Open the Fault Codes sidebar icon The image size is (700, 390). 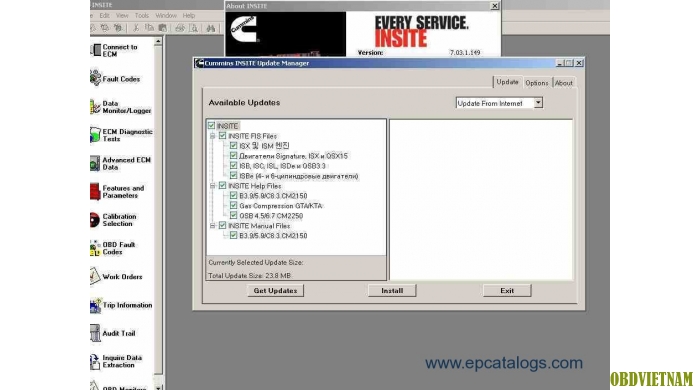[95, 79]
